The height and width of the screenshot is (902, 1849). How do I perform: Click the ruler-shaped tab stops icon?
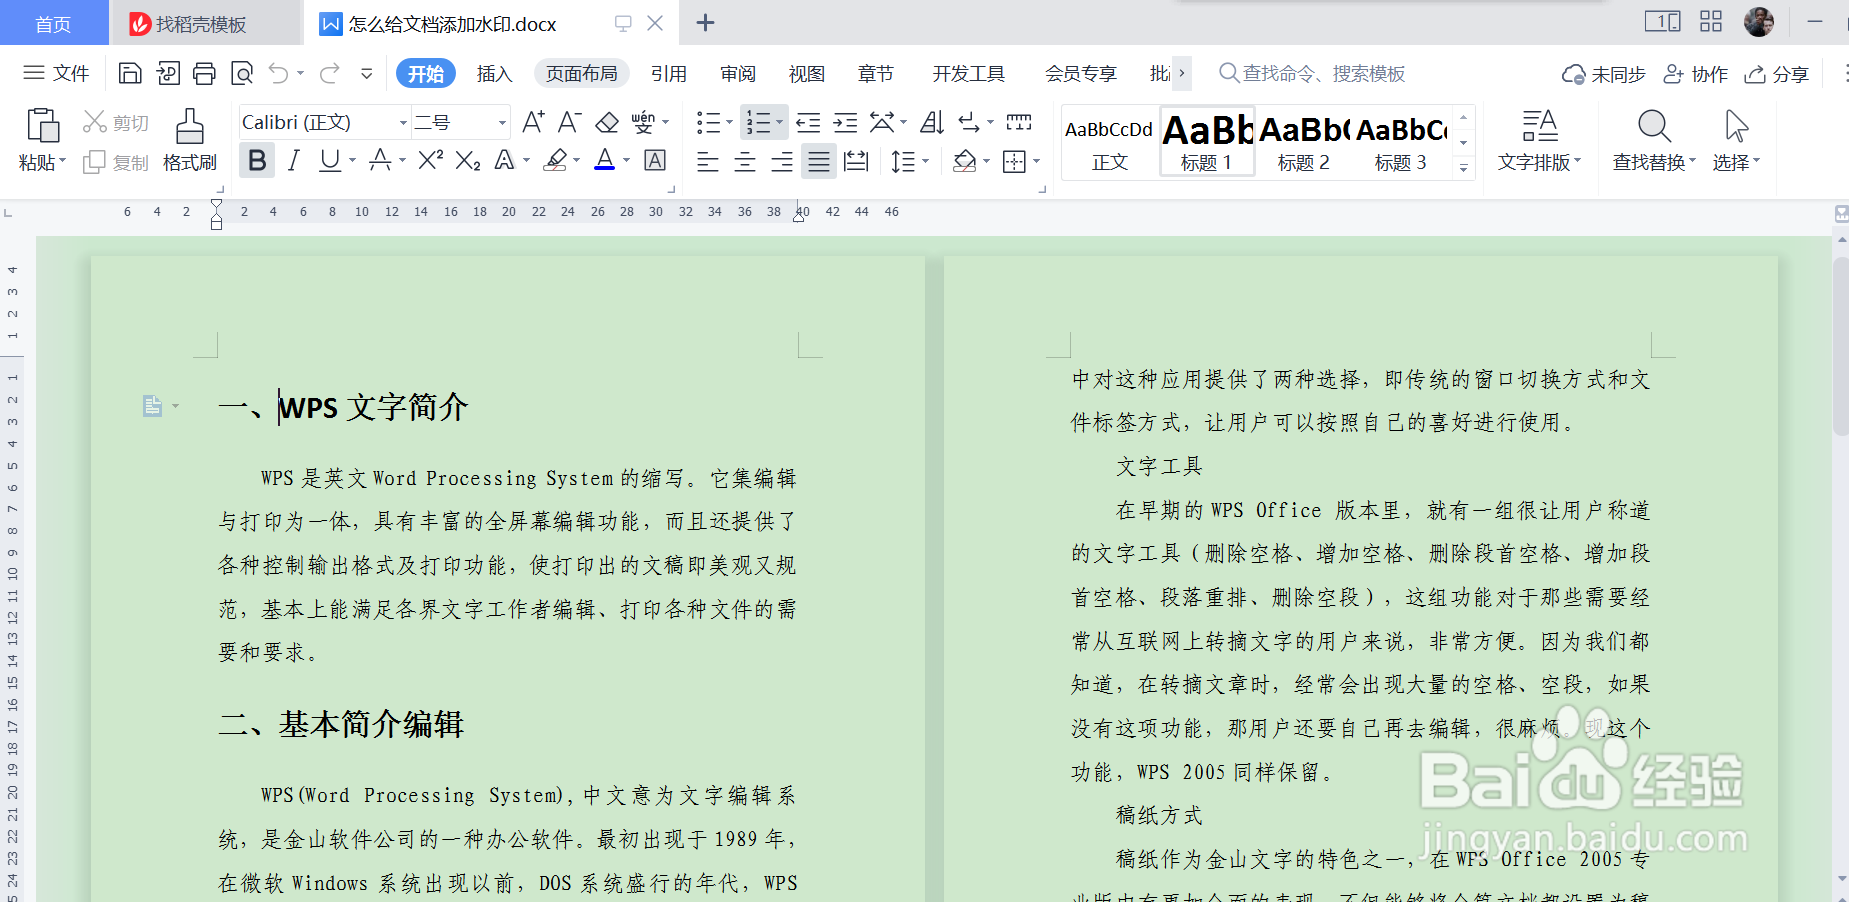(1019, 122)
